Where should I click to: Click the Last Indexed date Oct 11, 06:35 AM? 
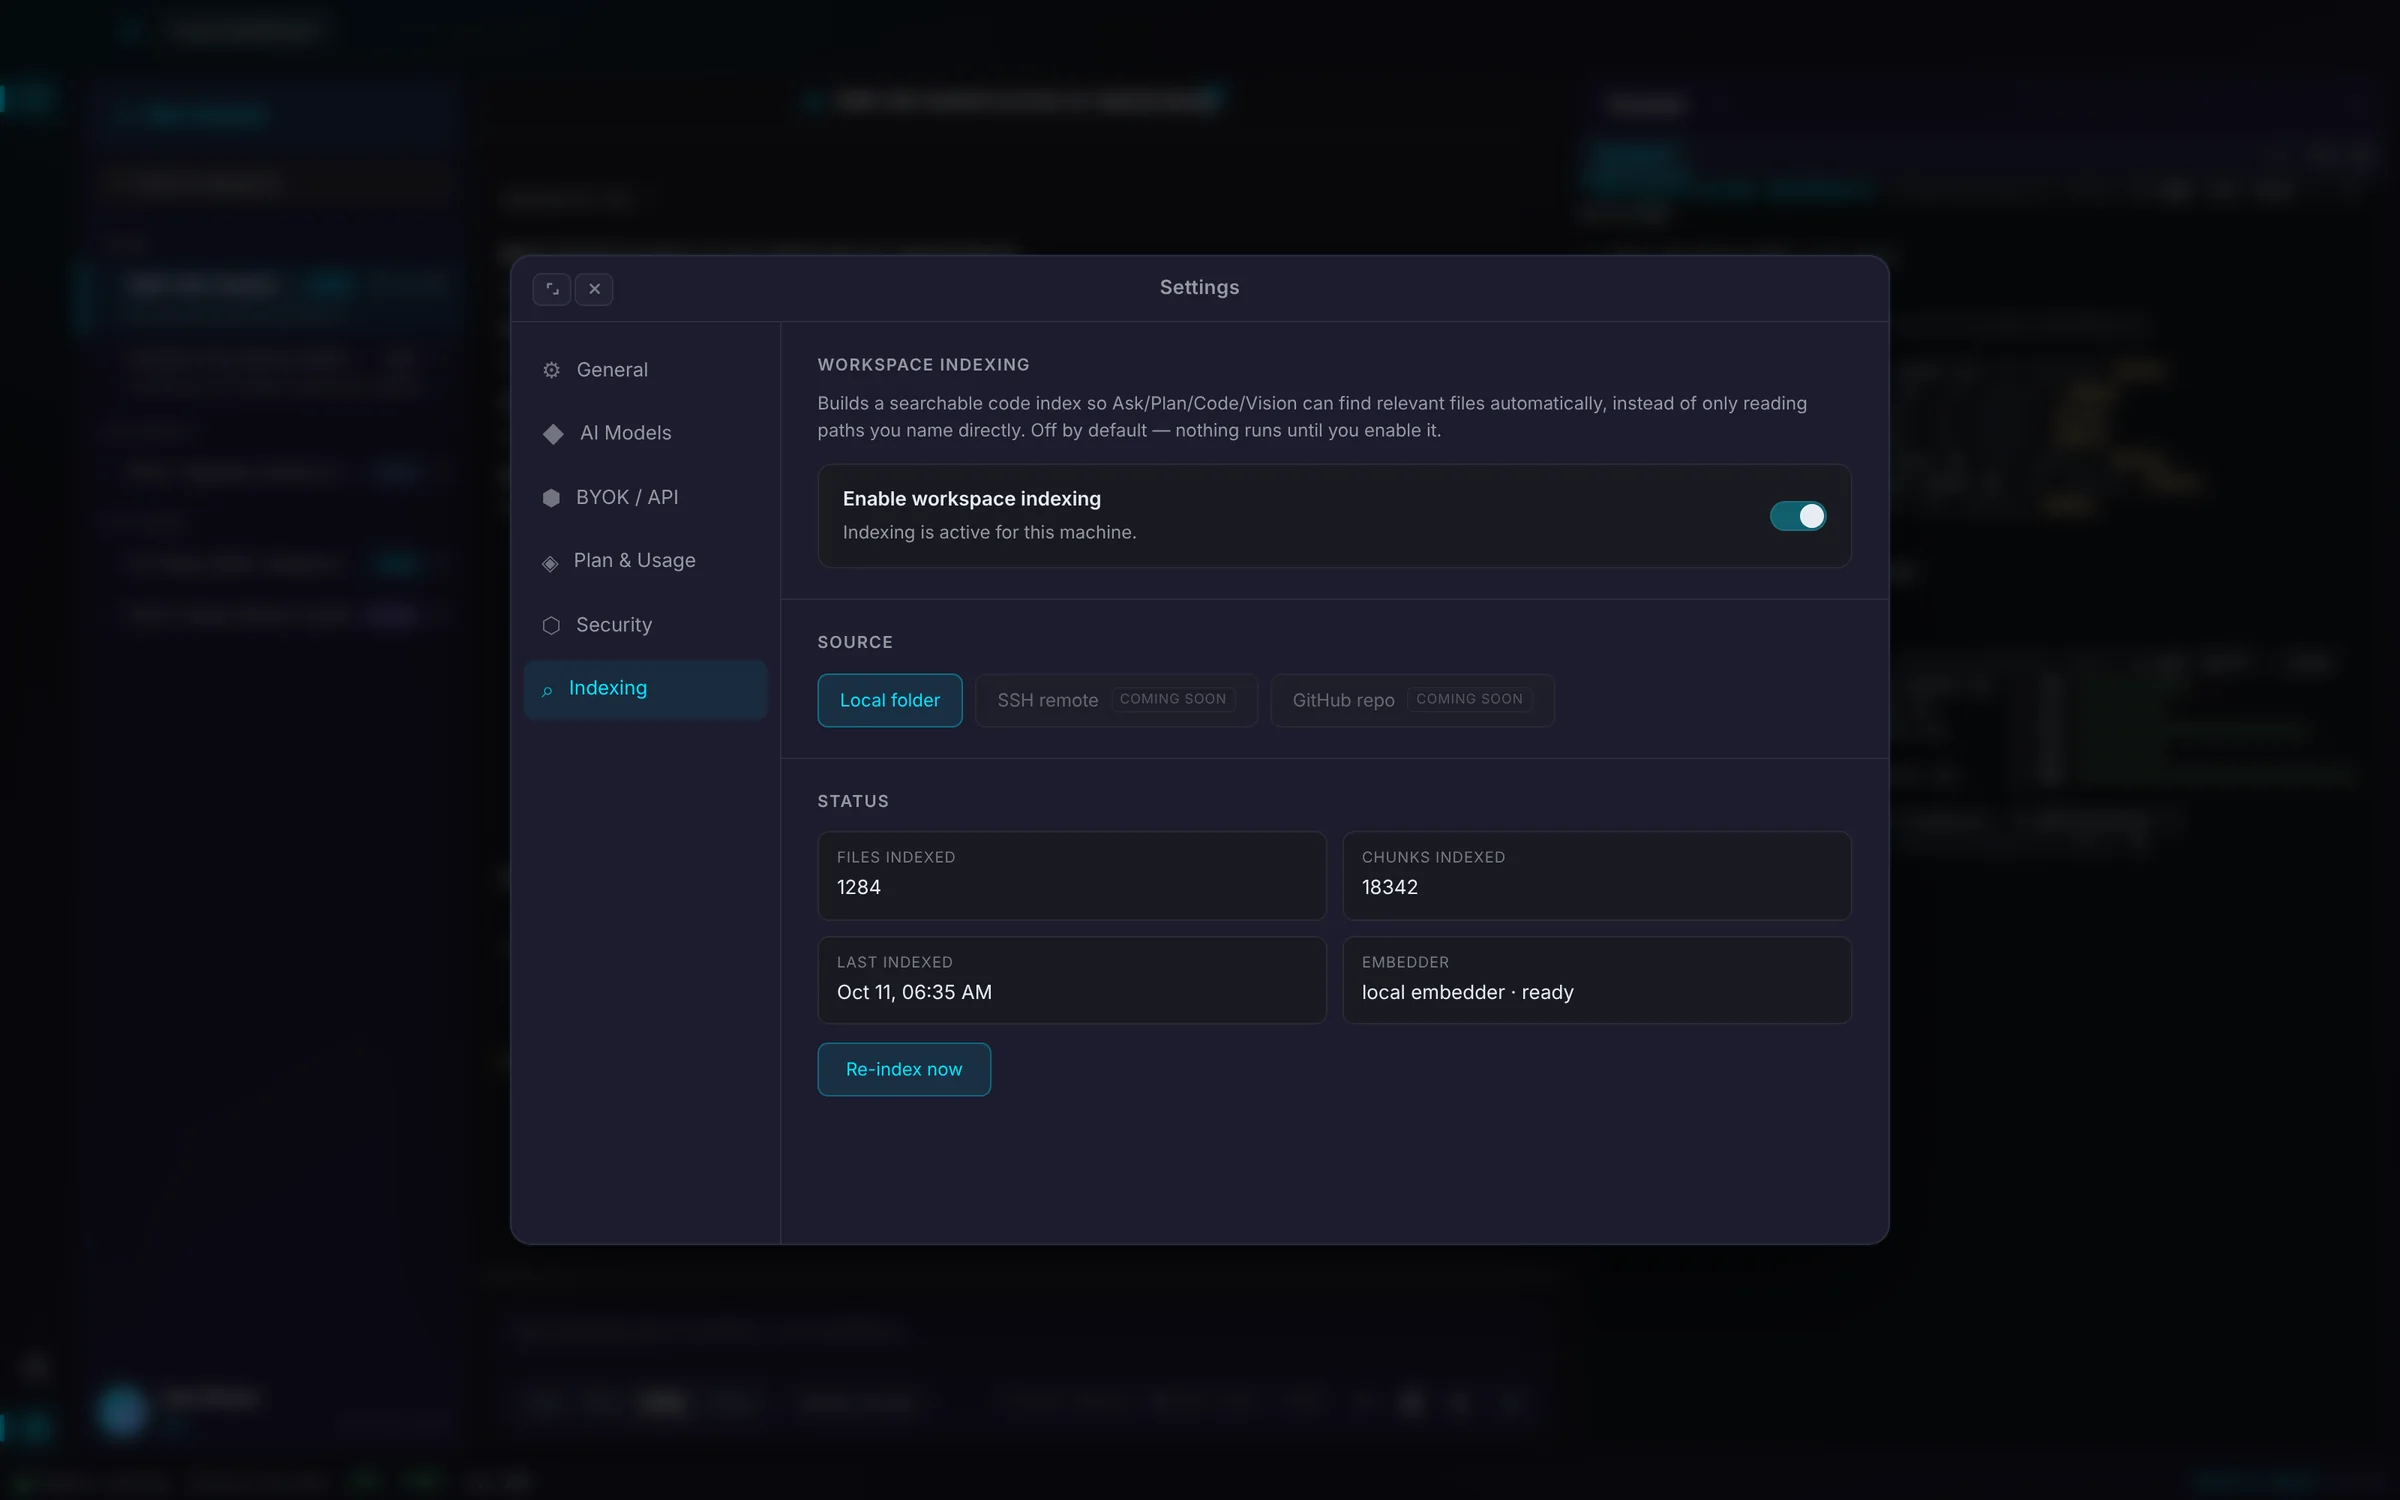(x=914, y=992)
